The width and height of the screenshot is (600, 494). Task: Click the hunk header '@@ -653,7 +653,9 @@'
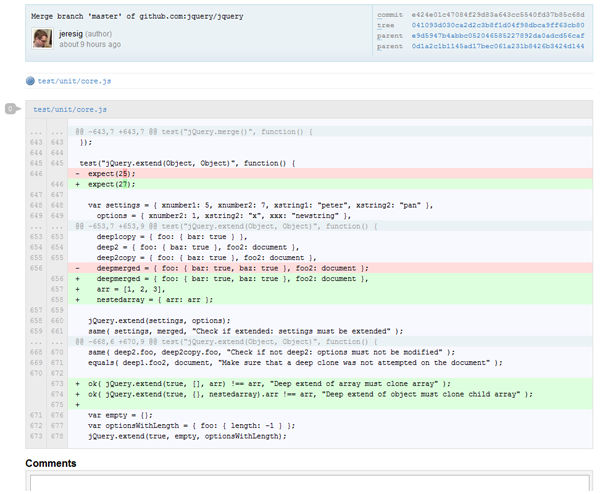pos(330,226)
